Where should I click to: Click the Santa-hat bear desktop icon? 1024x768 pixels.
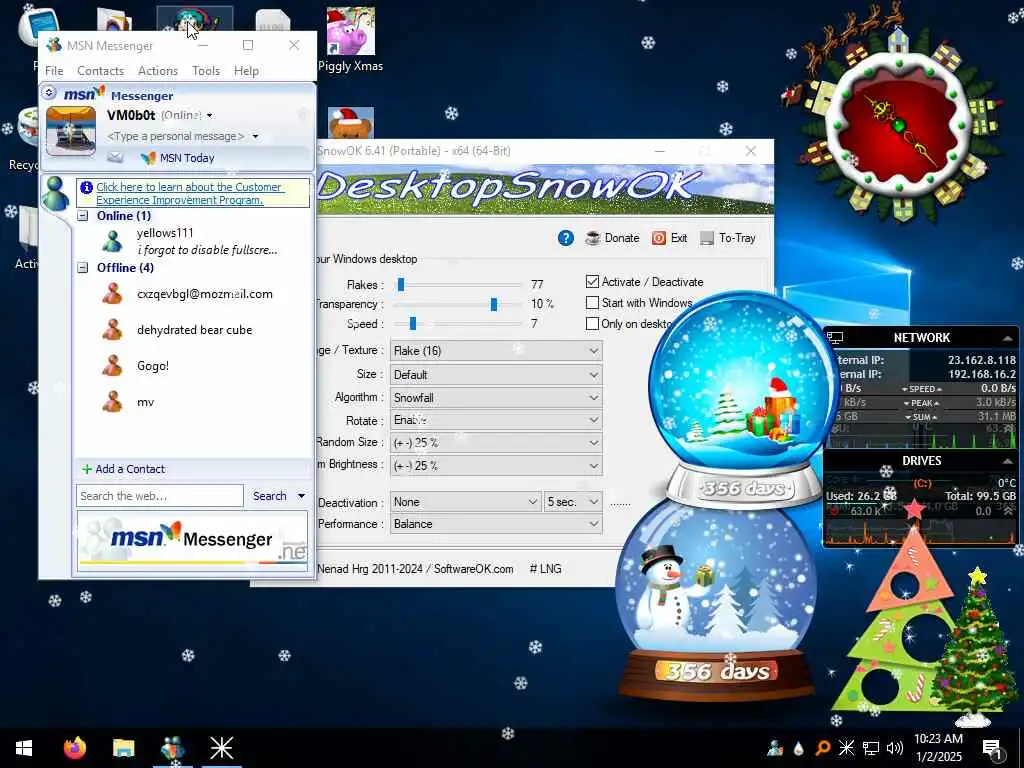pos(351,123)
